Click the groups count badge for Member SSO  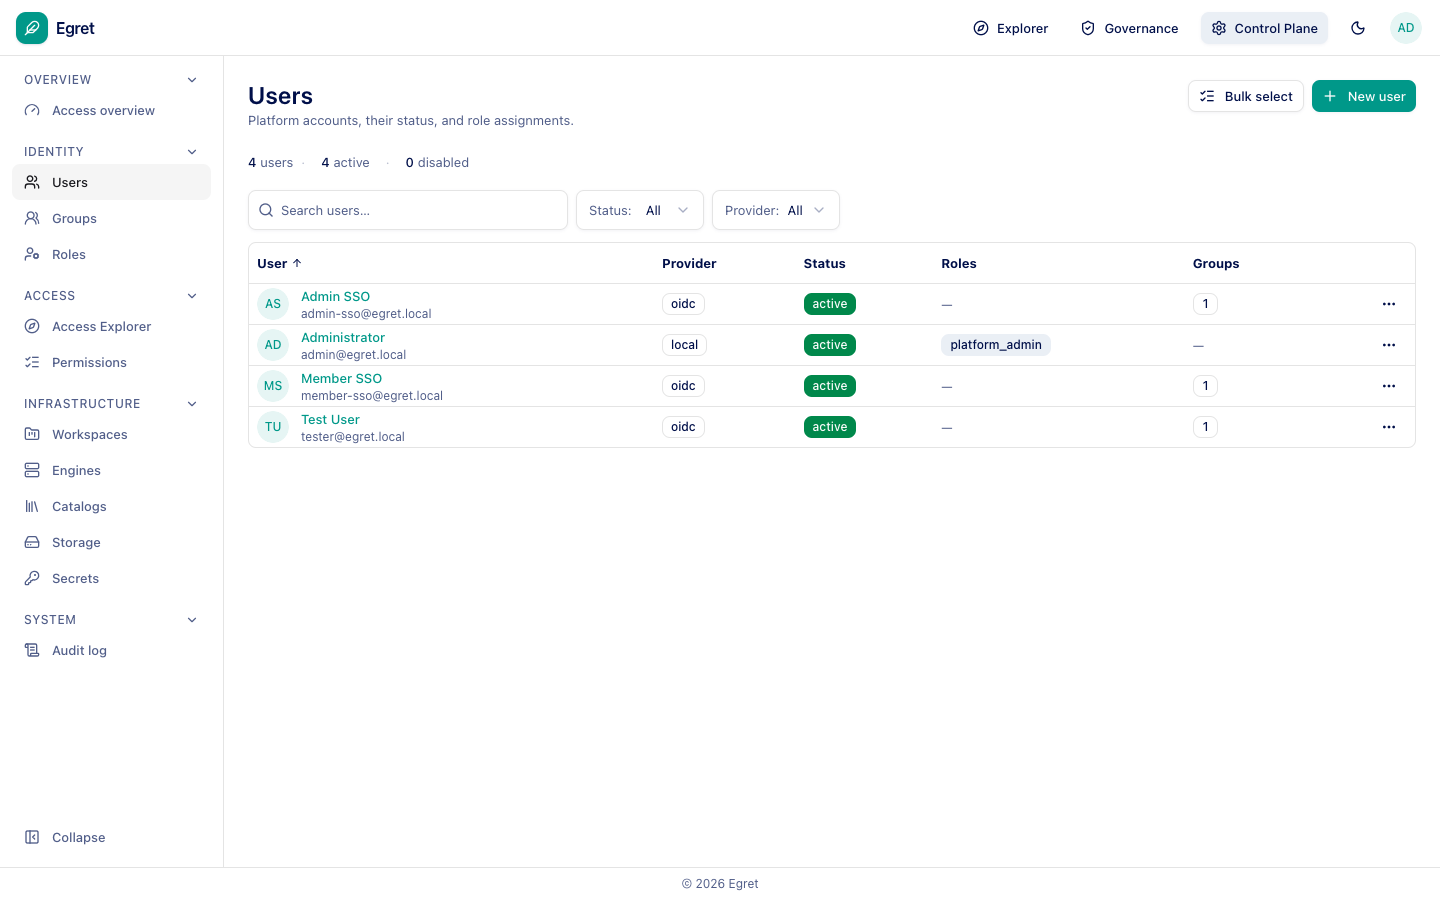[x=1205, y=386]
